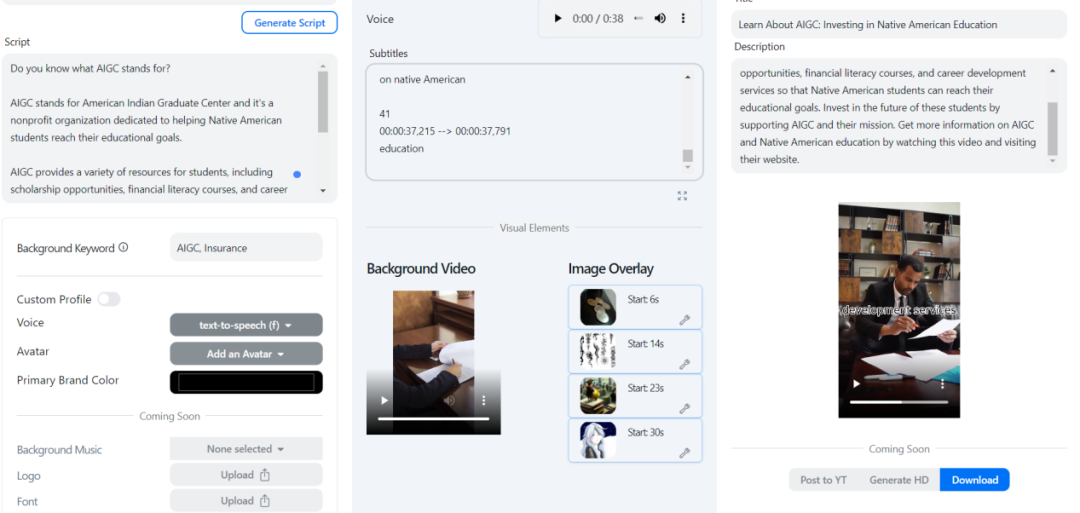Seek in the voice audio progress bar

(x=638, y=19)
